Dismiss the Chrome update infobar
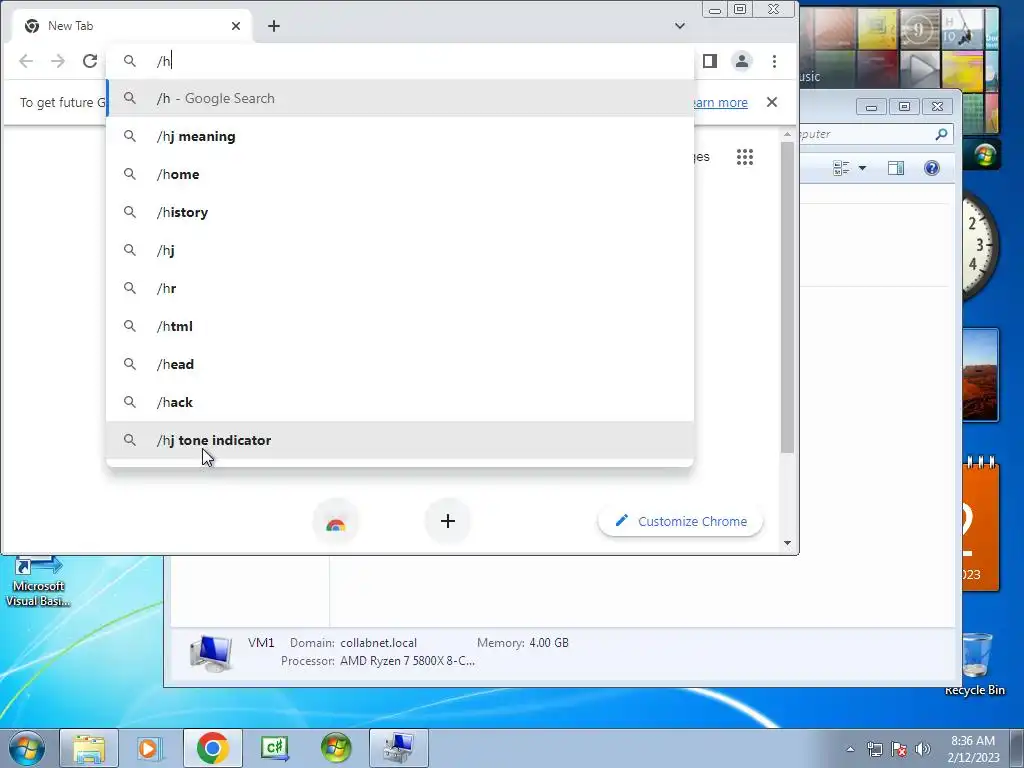 pyautogui.click(x=772, y=102)
